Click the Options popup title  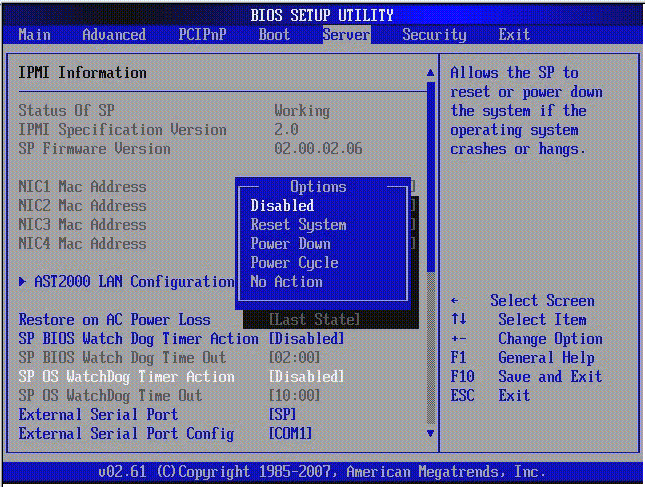click(x=318, y=187)
